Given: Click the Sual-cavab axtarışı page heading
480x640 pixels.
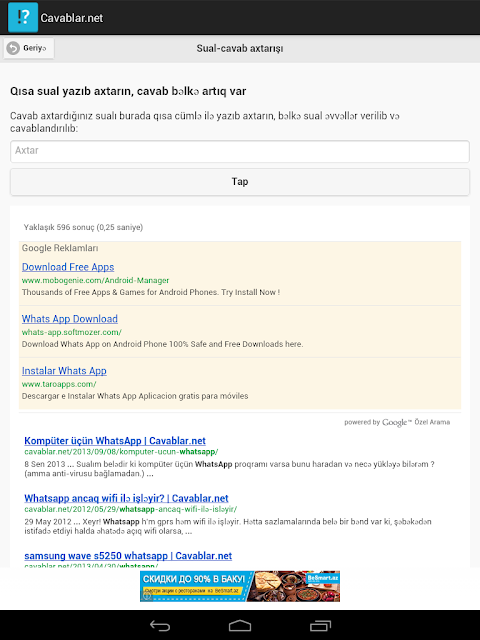Looking at the screenshot, I should (x=240, y=49).
